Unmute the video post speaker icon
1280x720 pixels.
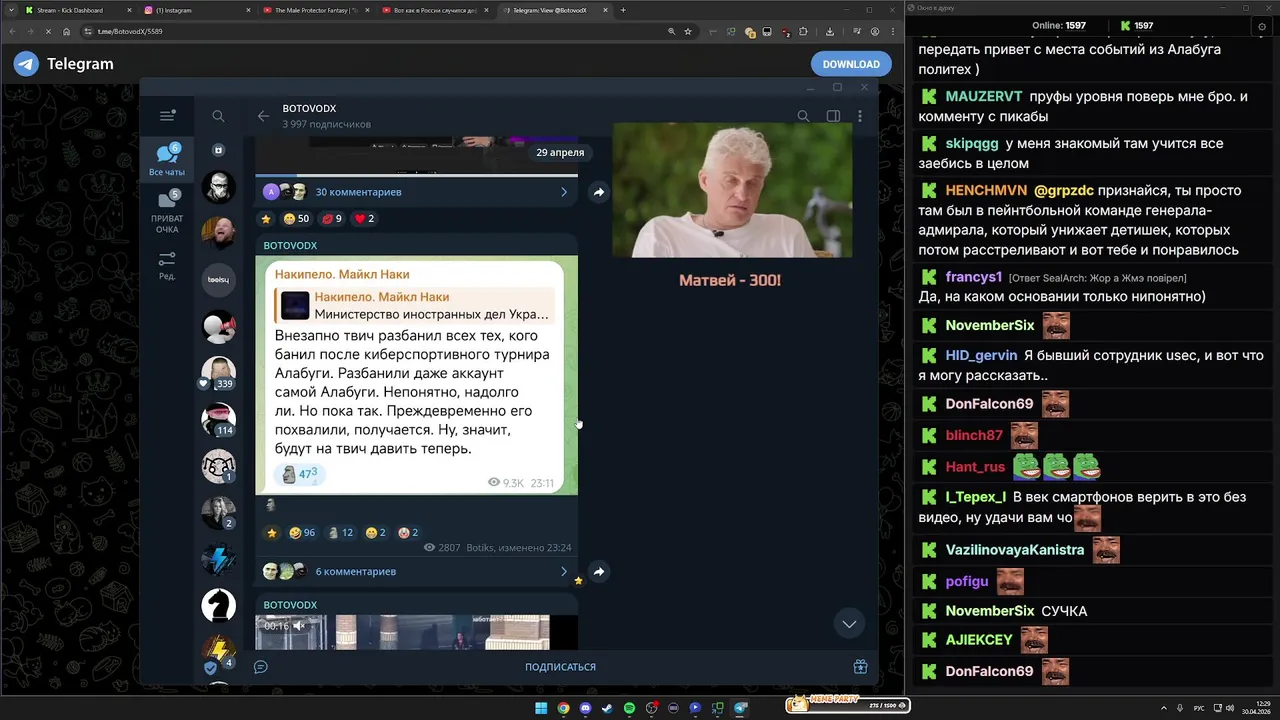click(x=298, y=626)
